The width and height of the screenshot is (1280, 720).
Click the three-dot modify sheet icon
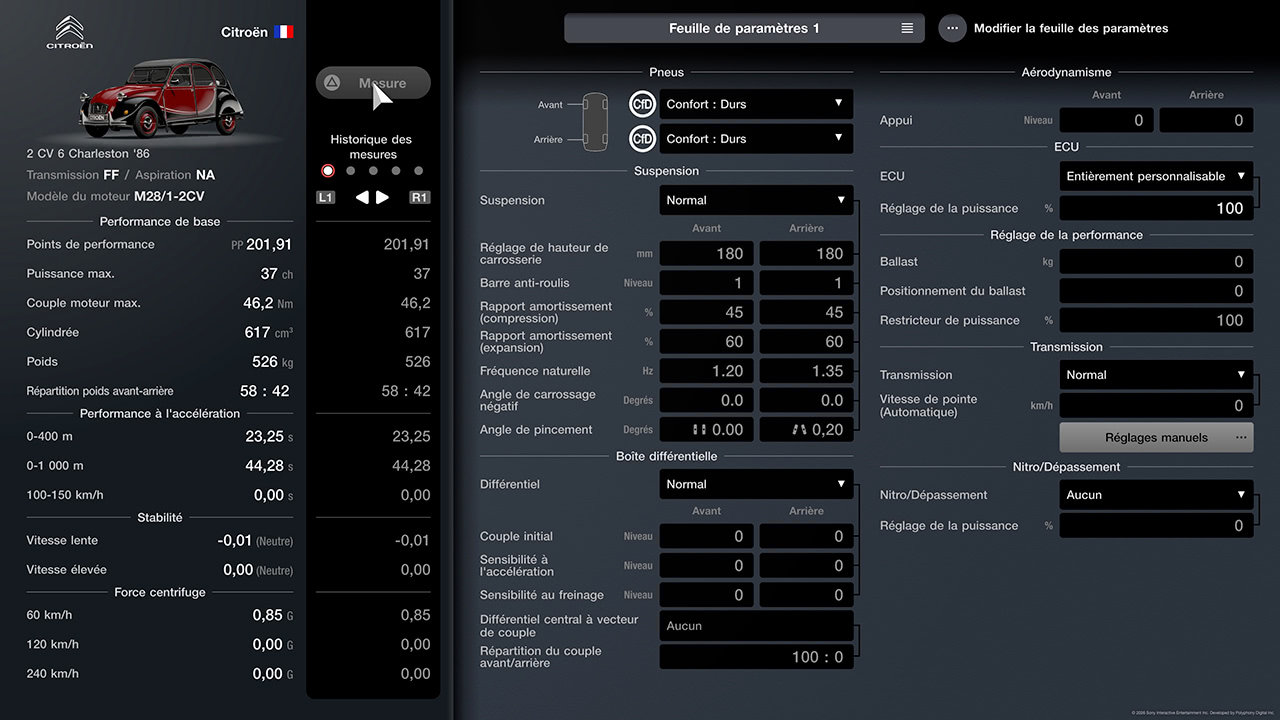click(952, 28)
